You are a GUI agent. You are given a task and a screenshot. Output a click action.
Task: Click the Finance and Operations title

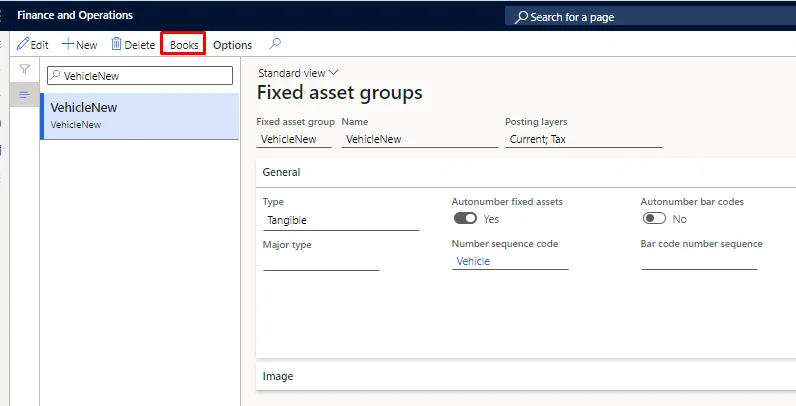75,15
